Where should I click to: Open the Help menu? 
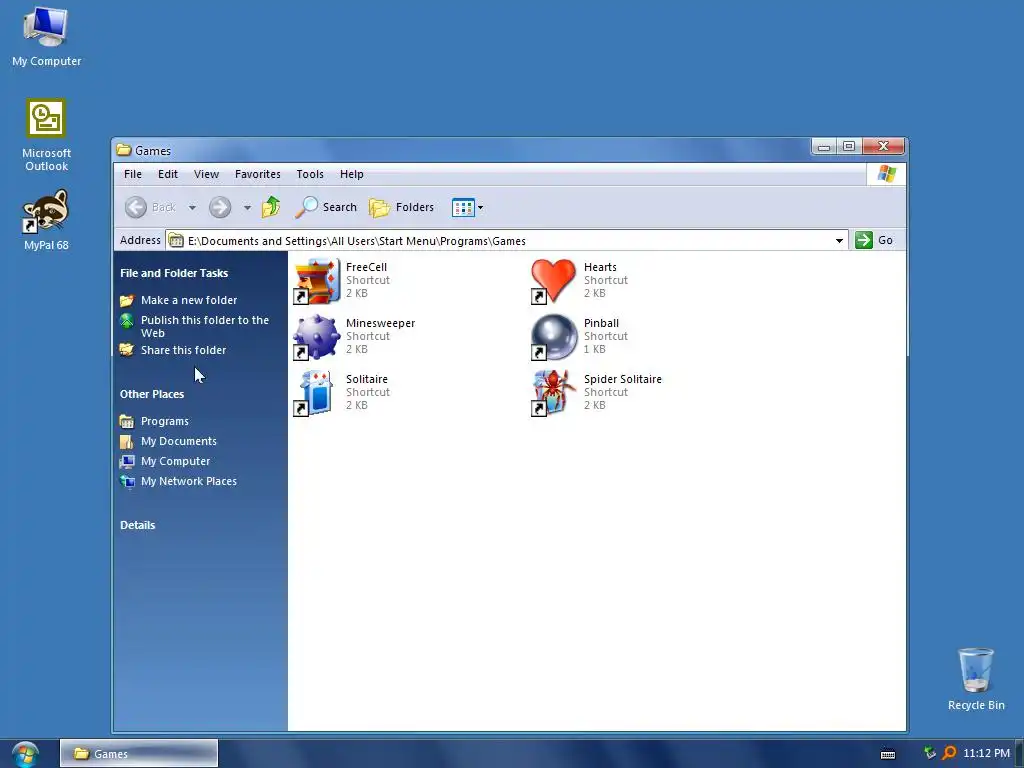pos(352,174)
